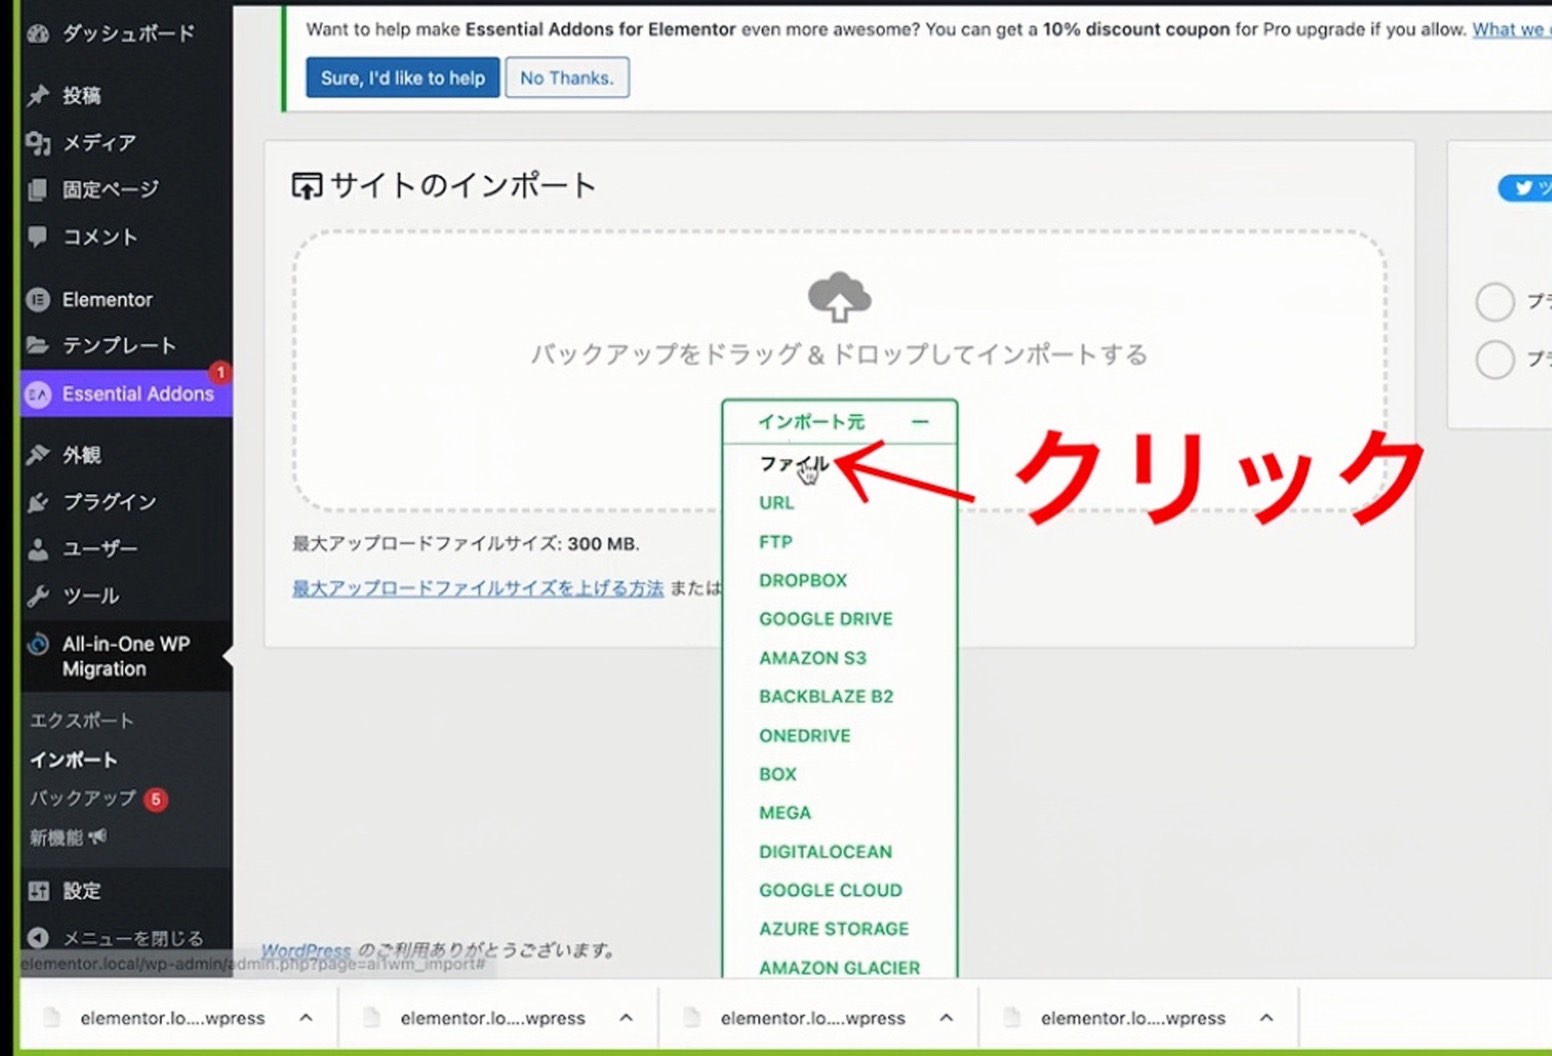Click the Settings icon beside 設定

pyautogui.click(x=38, y=891)
